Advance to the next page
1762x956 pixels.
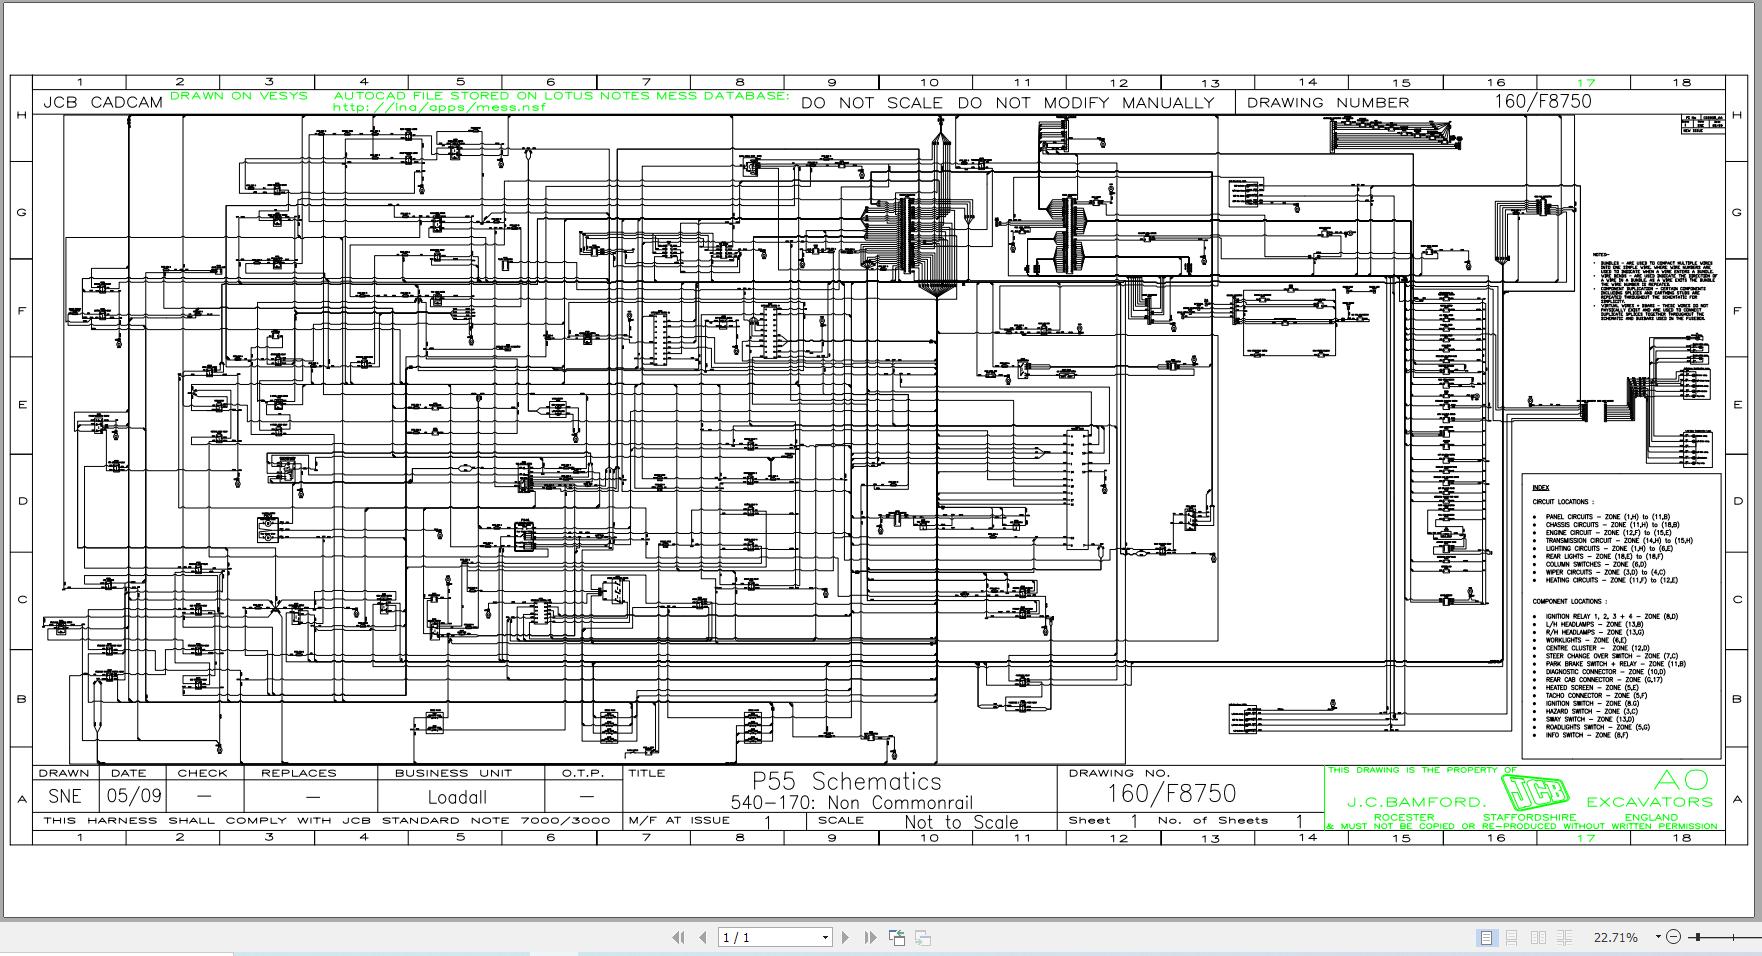(846, 937)
